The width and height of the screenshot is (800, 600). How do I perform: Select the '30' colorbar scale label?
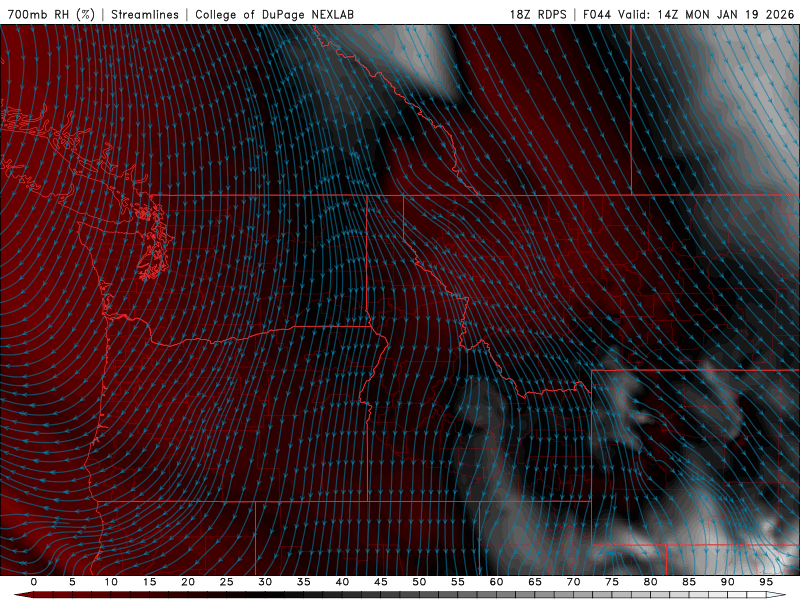(x=265, y=582)
